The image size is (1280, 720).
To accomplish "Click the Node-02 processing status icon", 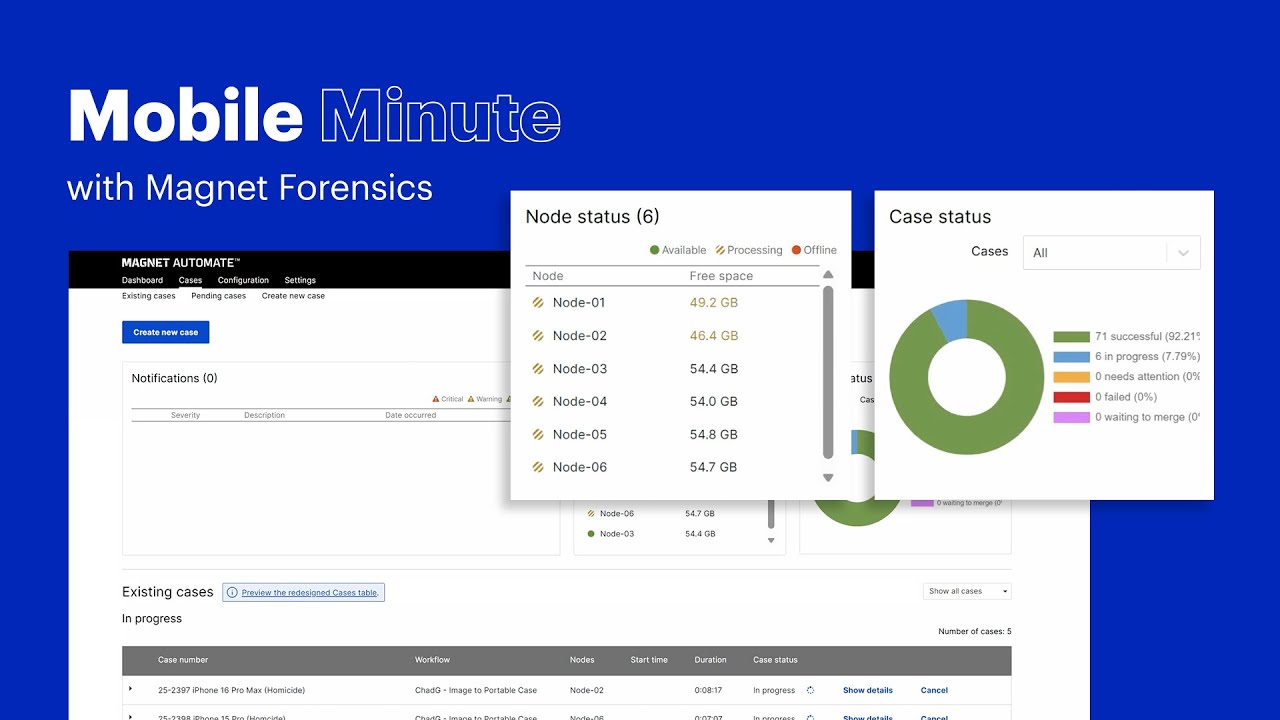I will (x=538, y=335).
